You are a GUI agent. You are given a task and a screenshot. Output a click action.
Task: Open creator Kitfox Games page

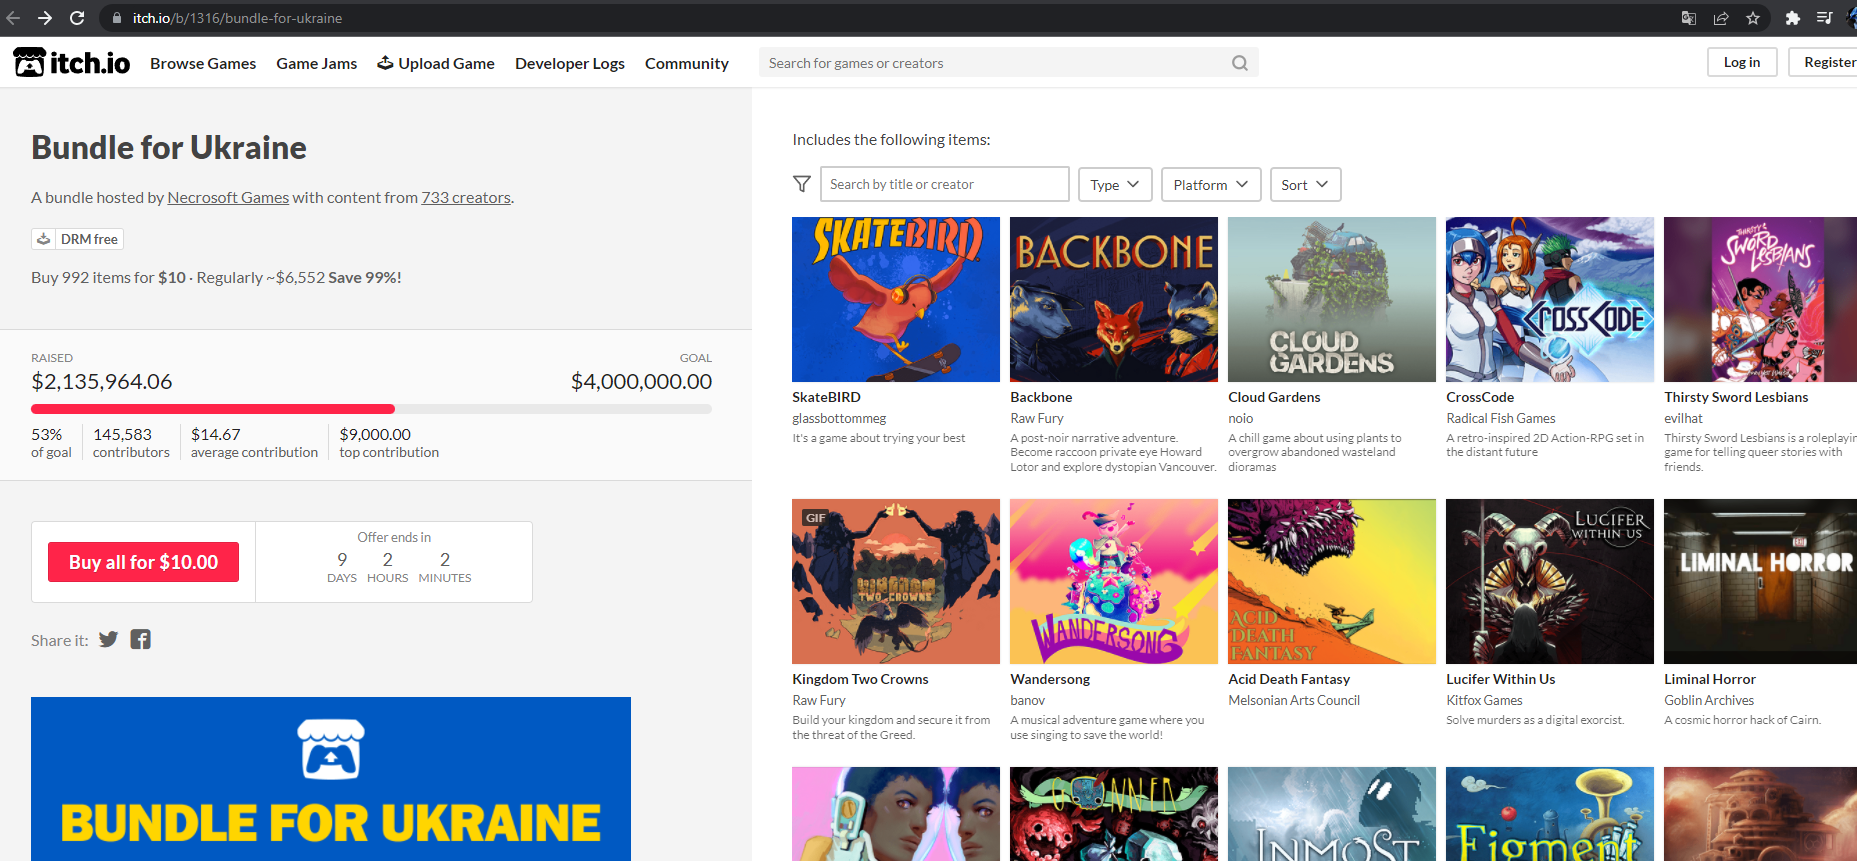pyautogui.click(x=1484, y=700)
